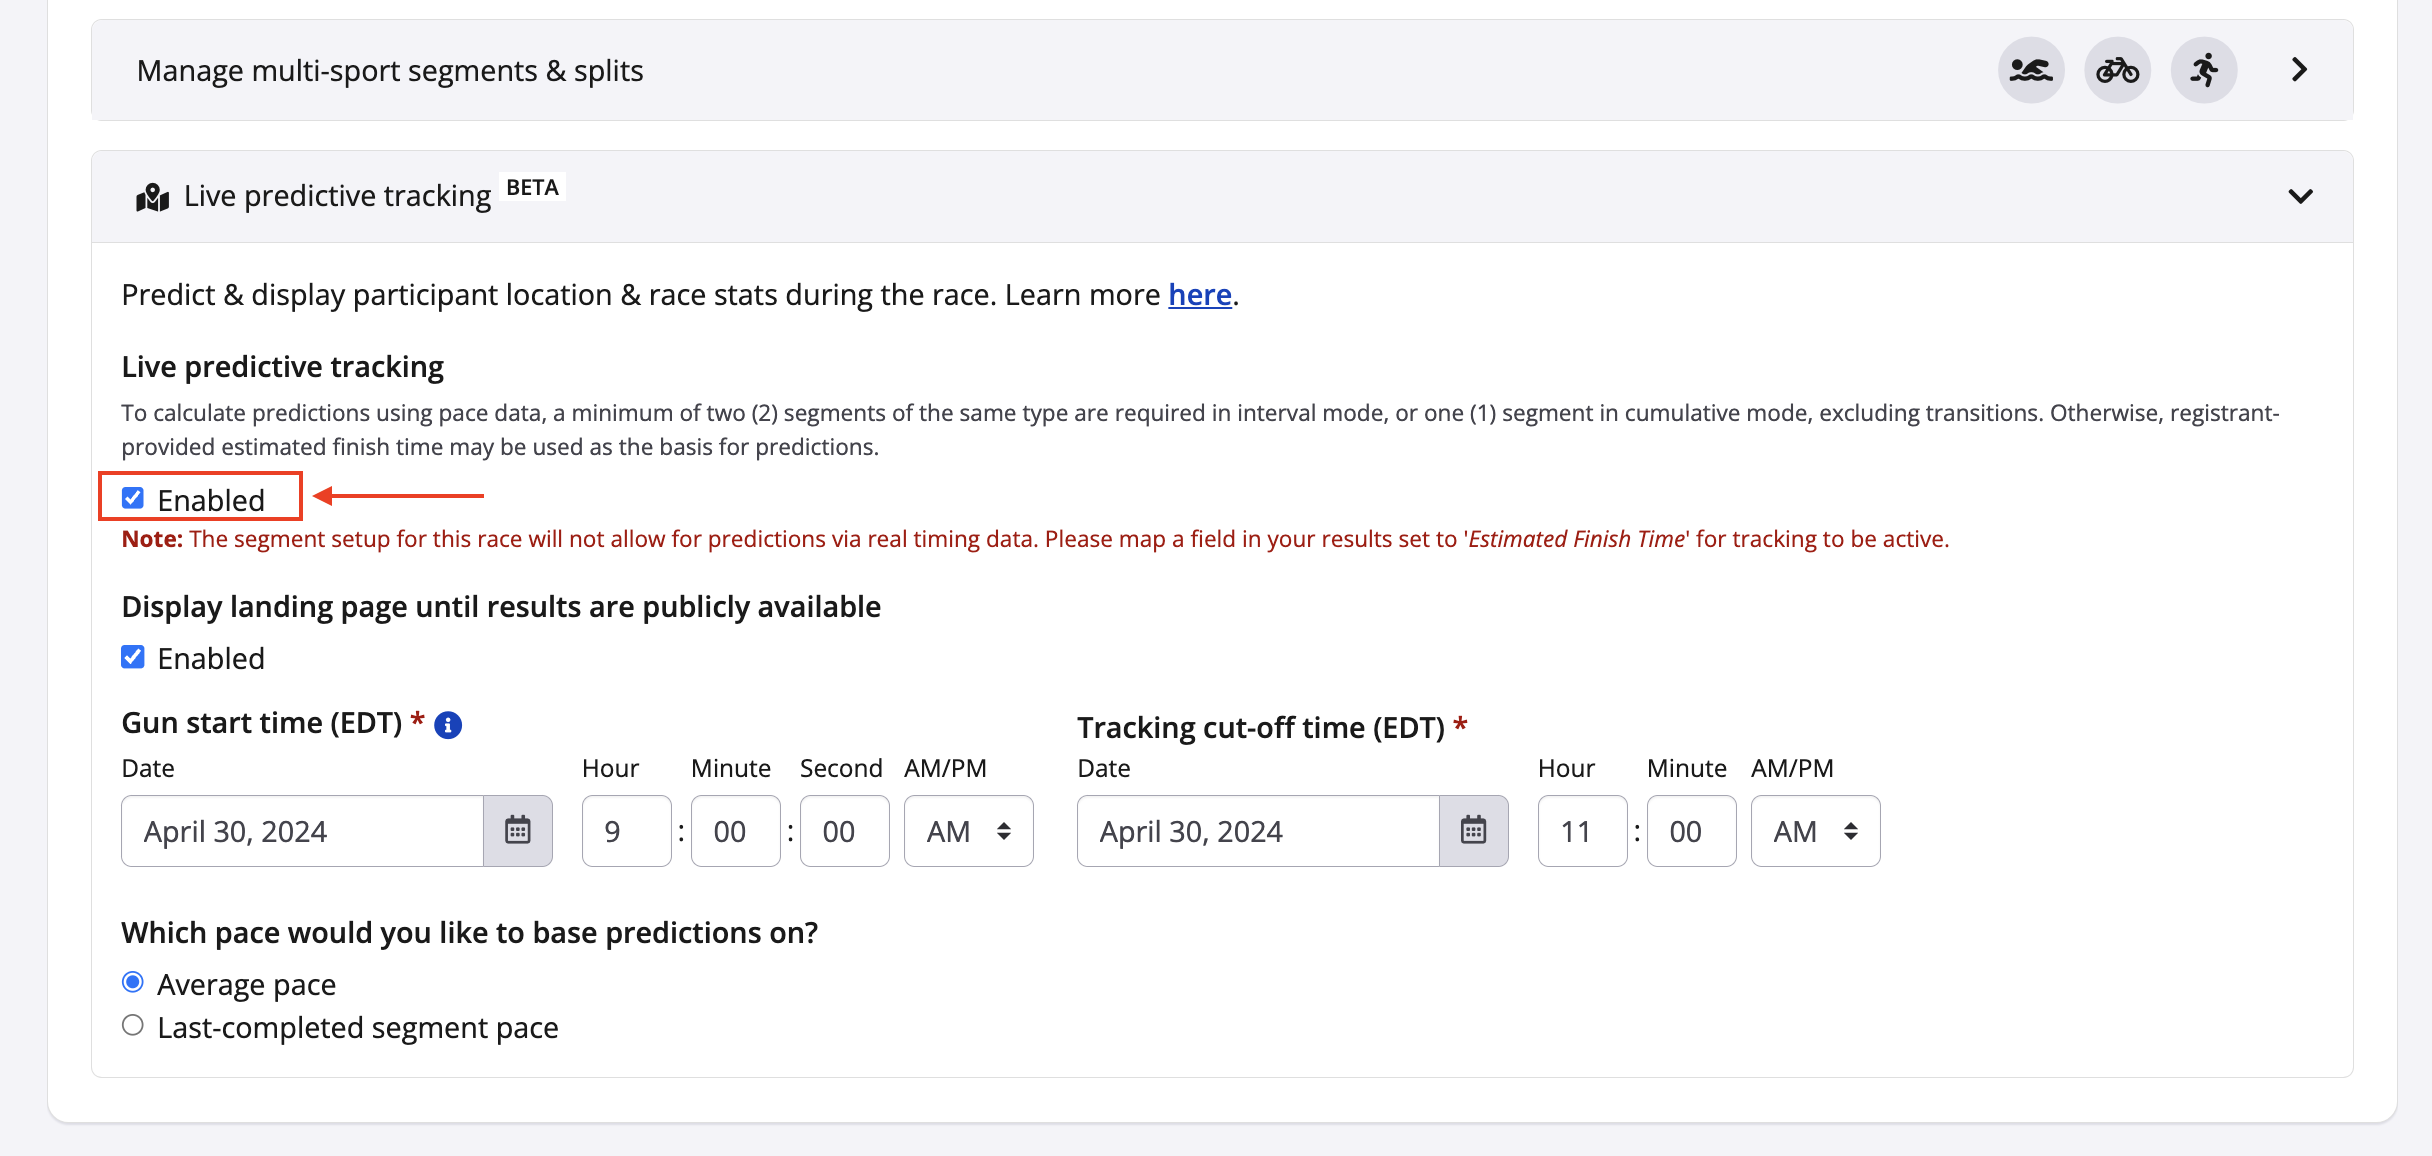Select the Average pace radio option

click(133, 983)
